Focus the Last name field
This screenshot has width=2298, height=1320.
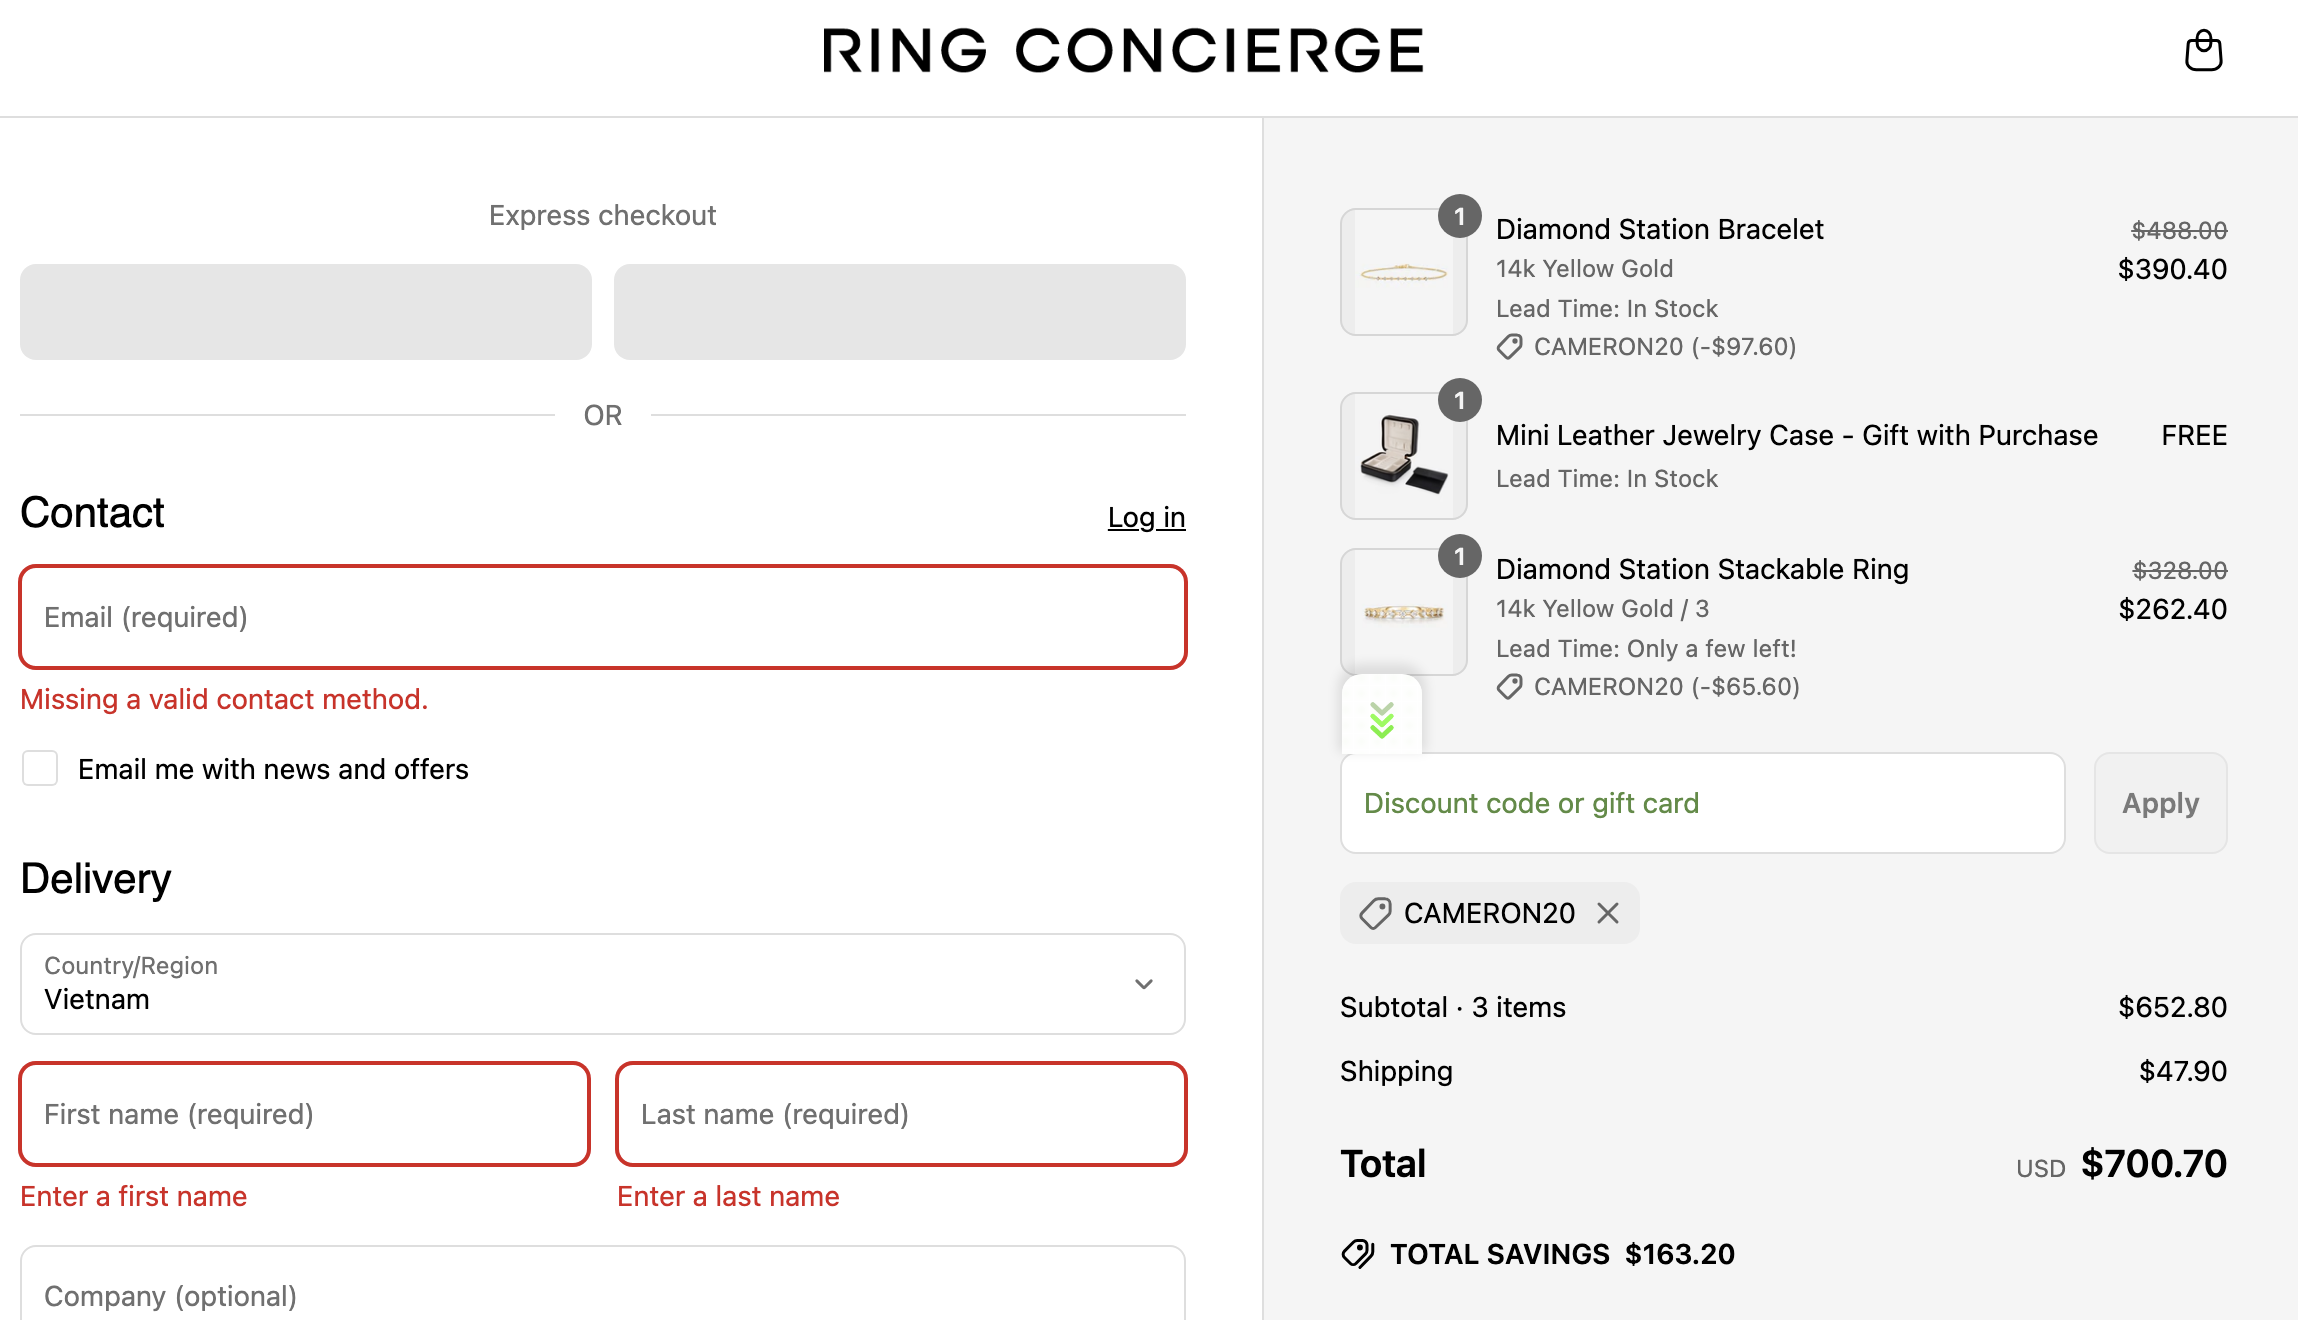pyautogui.click(x=900, y=1114)
